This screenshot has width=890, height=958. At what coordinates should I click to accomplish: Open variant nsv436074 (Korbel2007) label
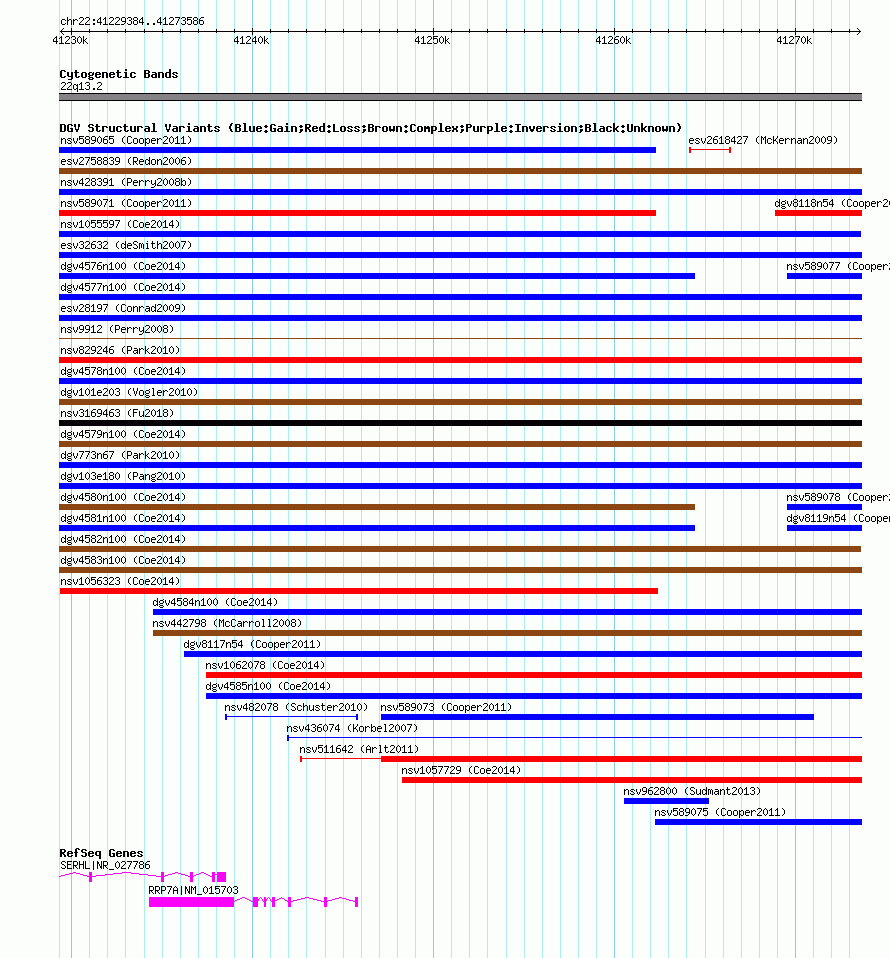(352, 728)
